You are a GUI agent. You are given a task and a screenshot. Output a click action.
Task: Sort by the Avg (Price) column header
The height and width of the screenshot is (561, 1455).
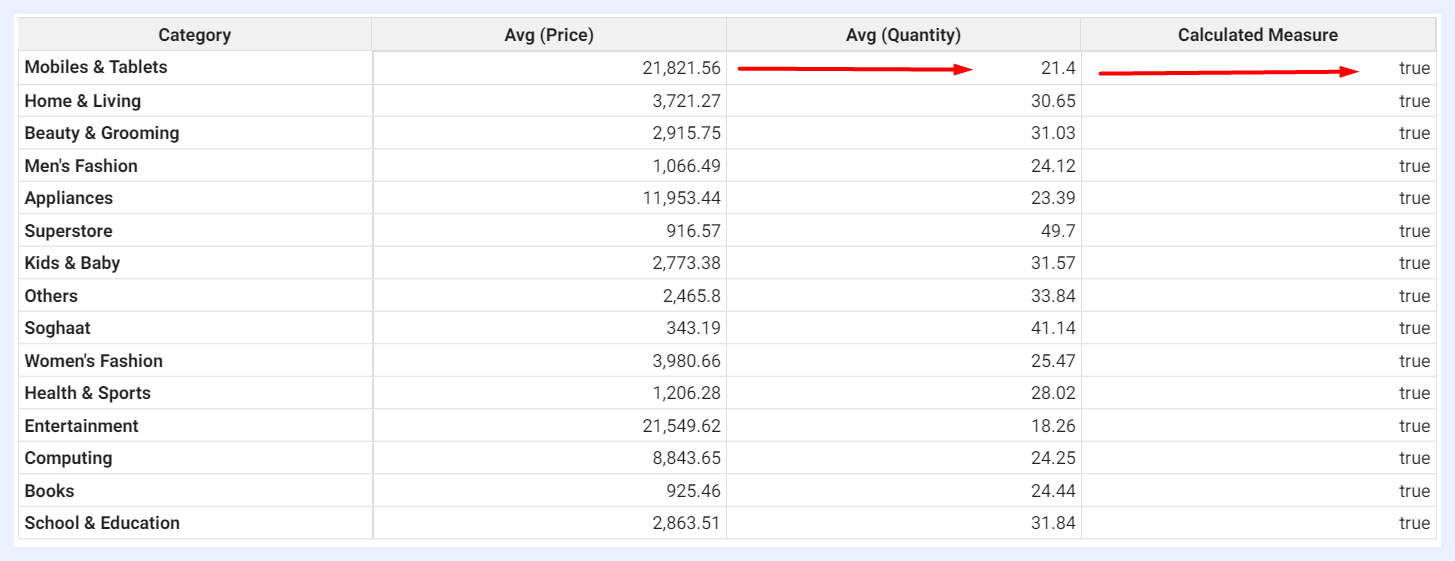(x=549, y=35)
